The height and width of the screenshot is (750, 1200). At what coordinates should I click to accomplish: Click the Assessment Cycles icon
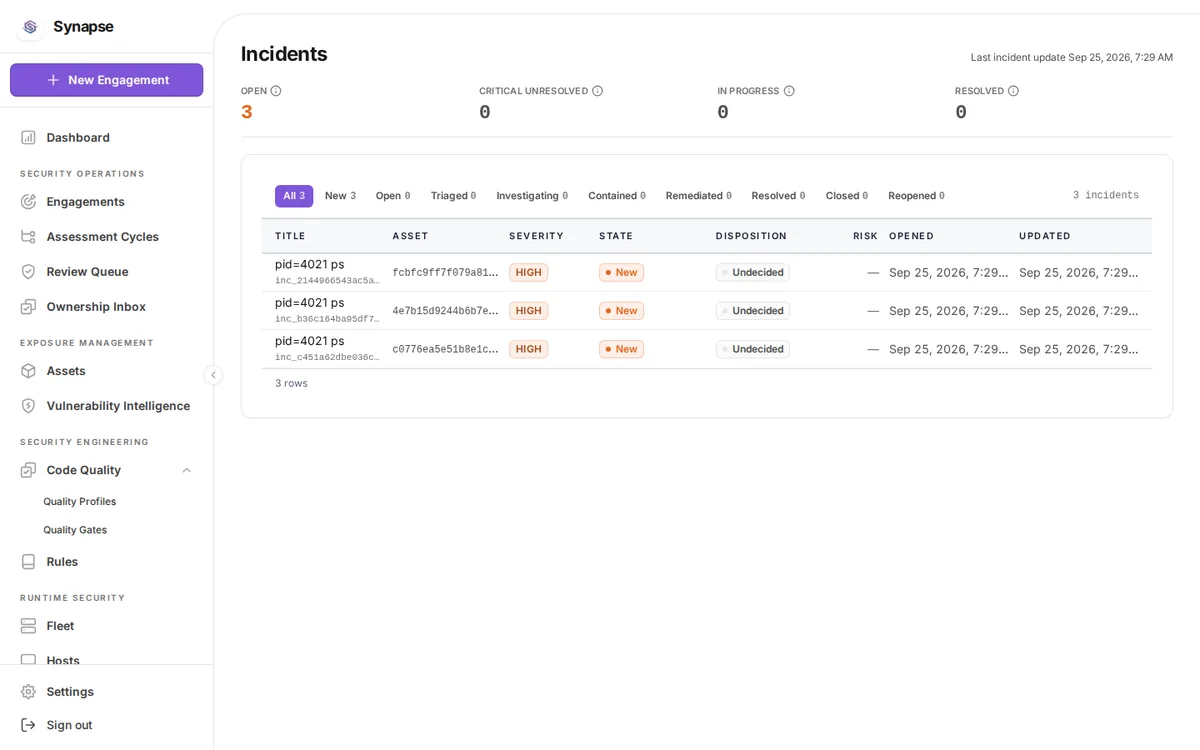point(28,236)
